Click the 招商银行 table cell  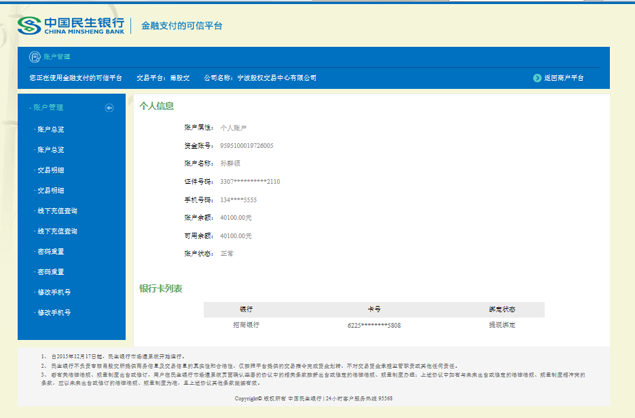(x=246, y=325)
